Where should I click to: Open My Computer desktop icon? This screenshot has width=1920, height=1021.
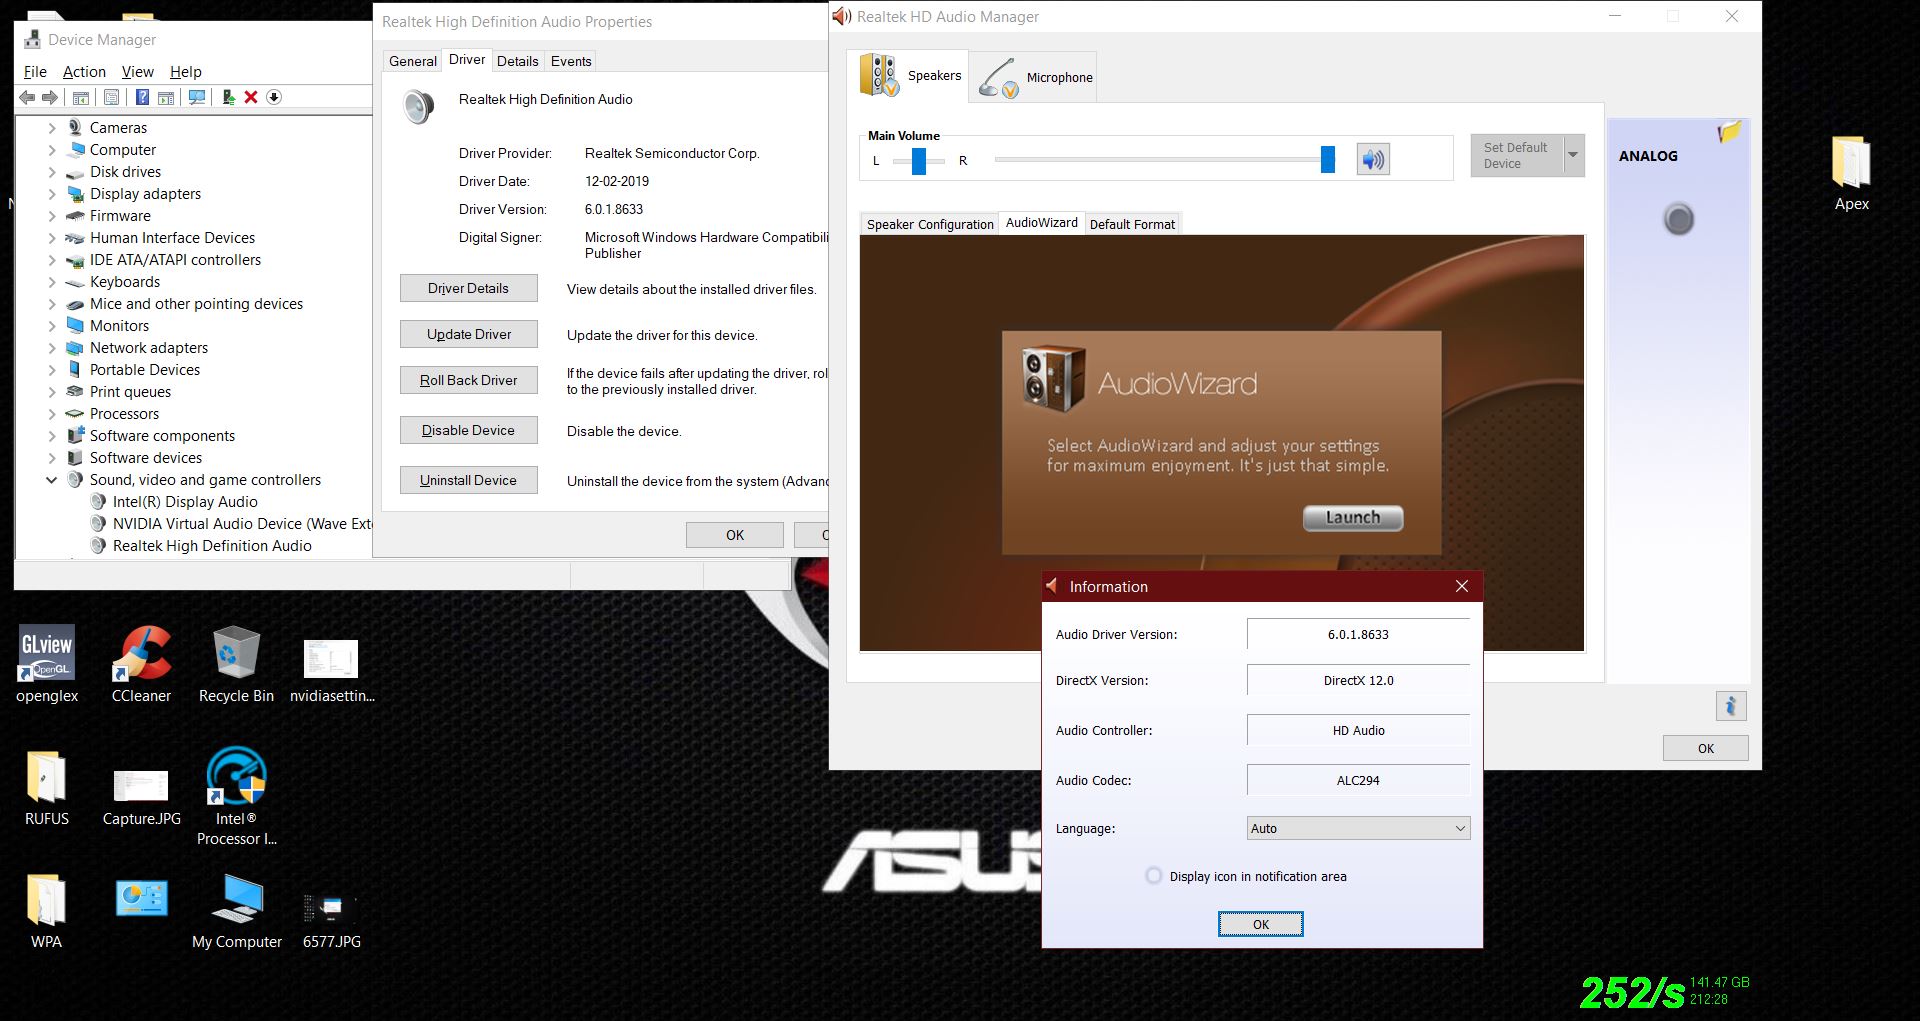coord(237,910)
